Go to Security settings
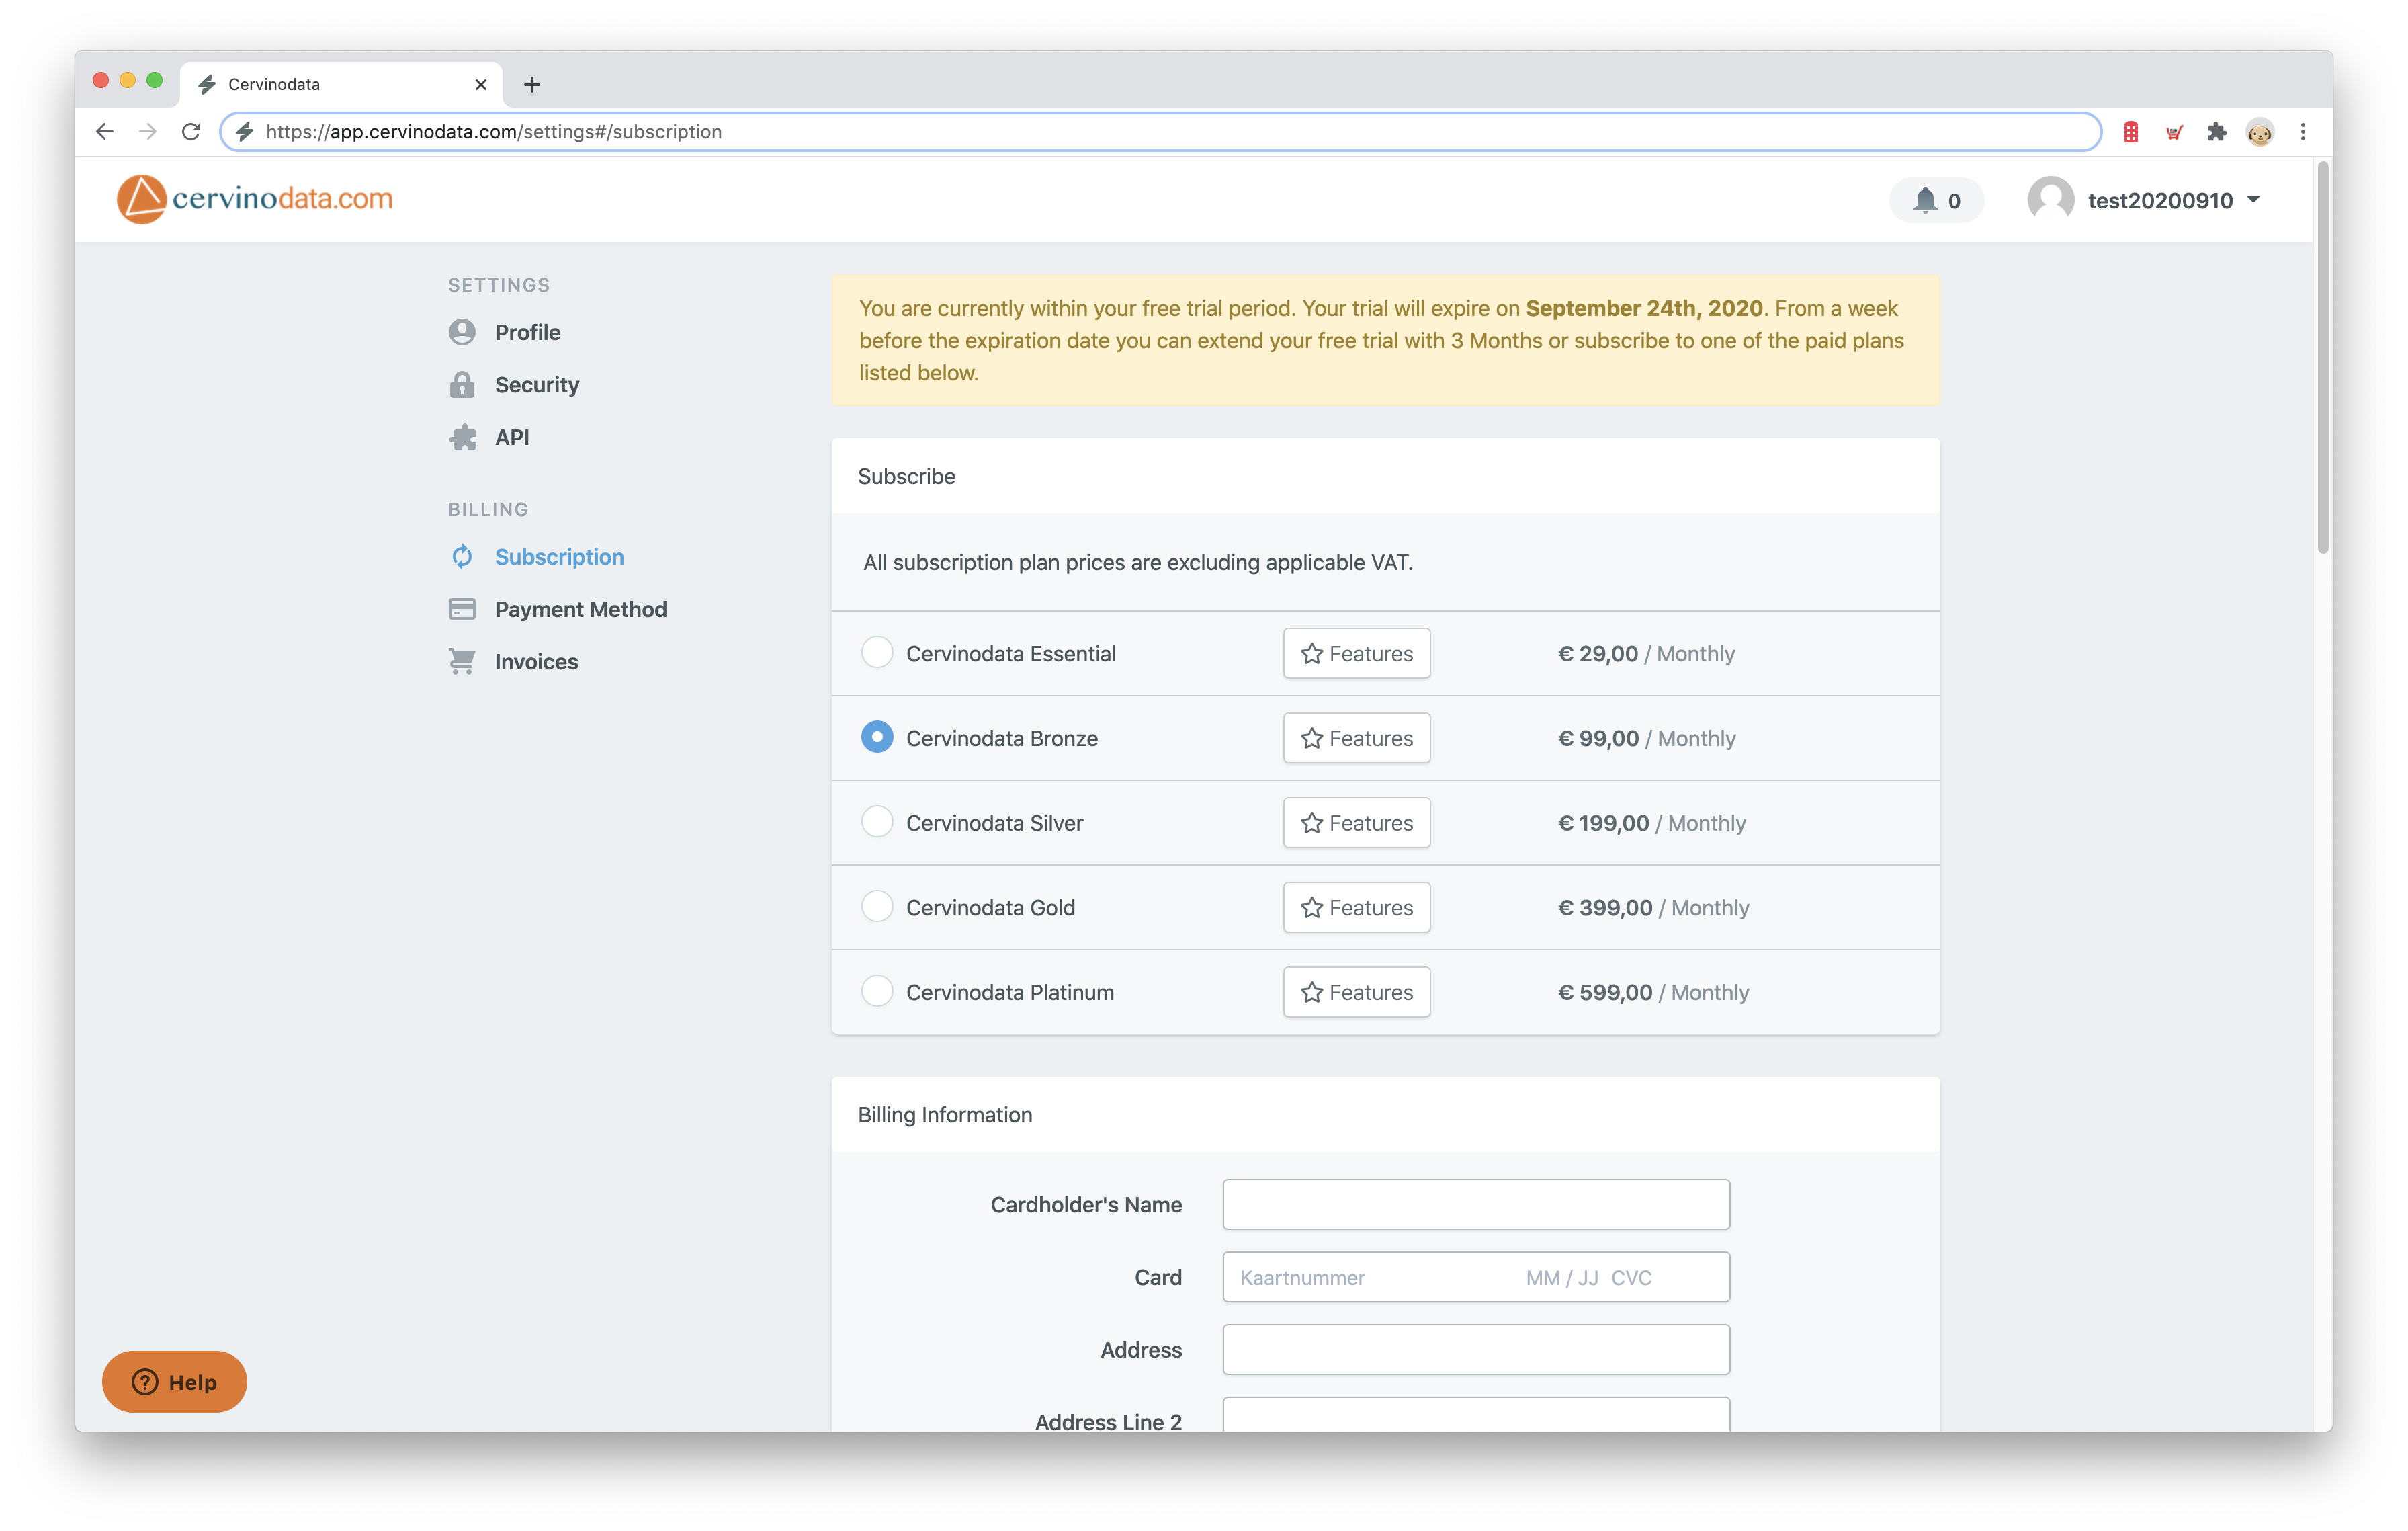Viewport: 2408px width, 1531px height. tap(537, 385)
